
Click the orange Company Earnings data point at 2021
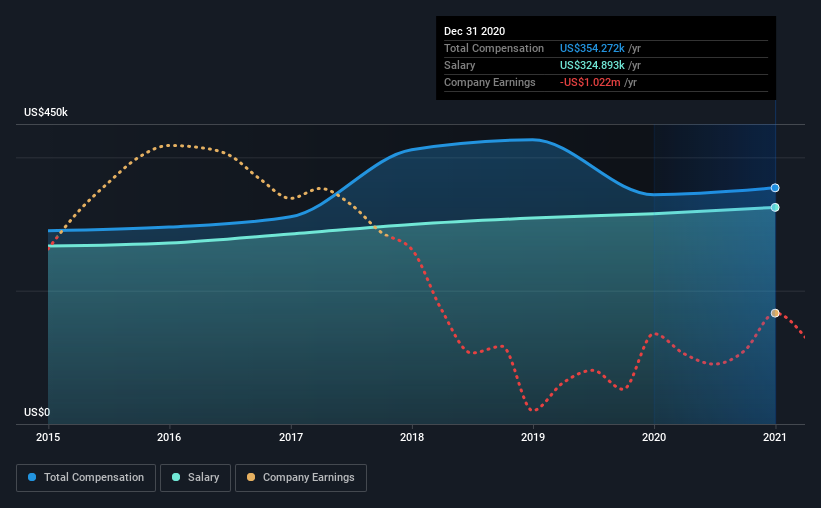(775, 313)
